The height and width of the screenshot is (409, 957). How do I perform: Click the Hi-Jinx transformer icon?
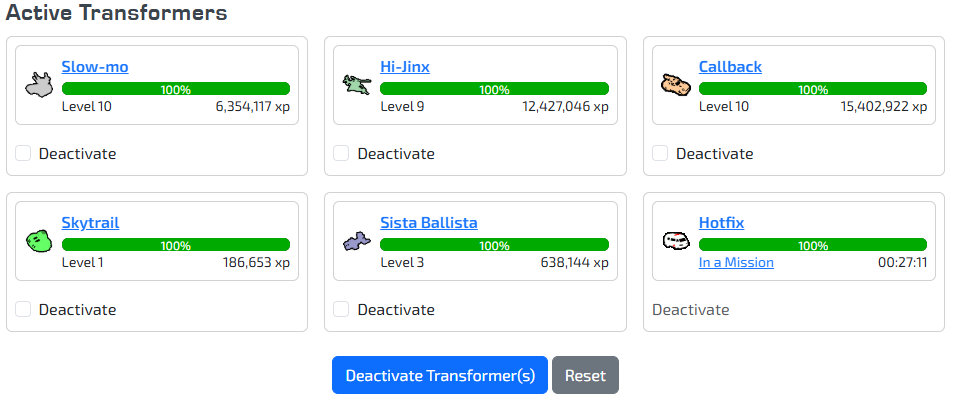click(356, 85)
